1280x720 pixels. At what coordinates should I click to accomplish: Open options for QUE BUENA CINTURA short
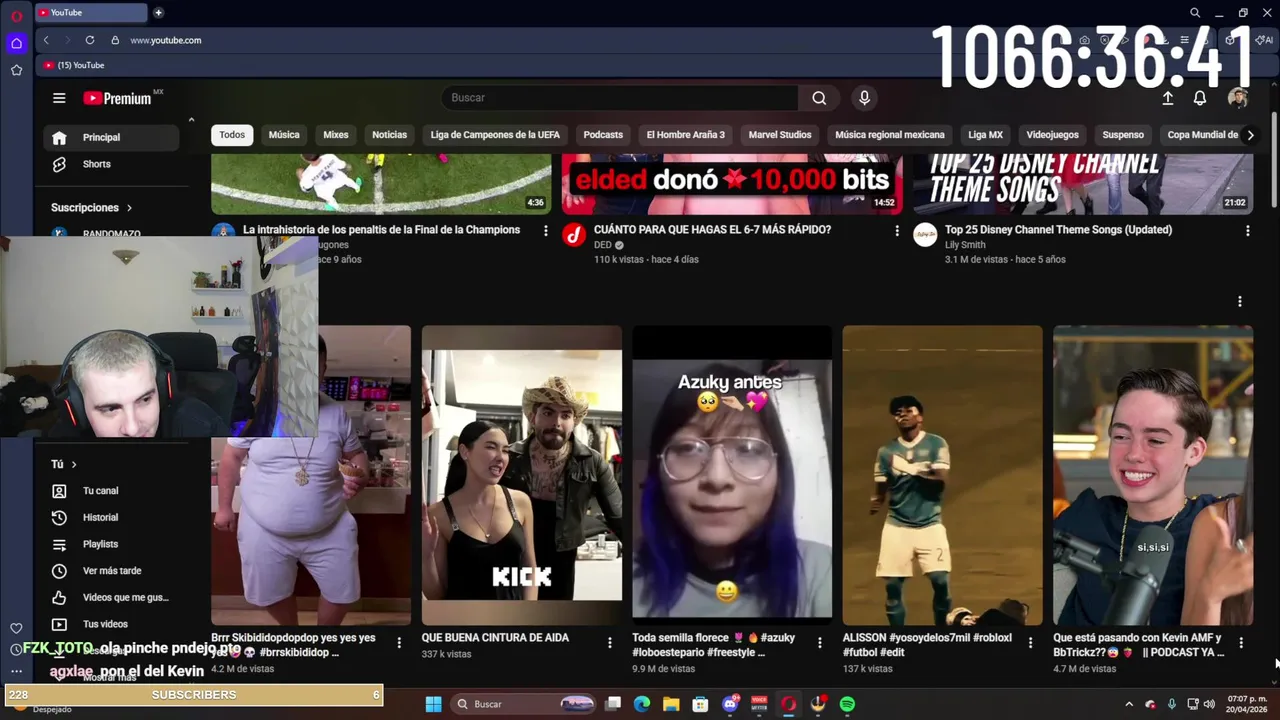tap(609, 643)
